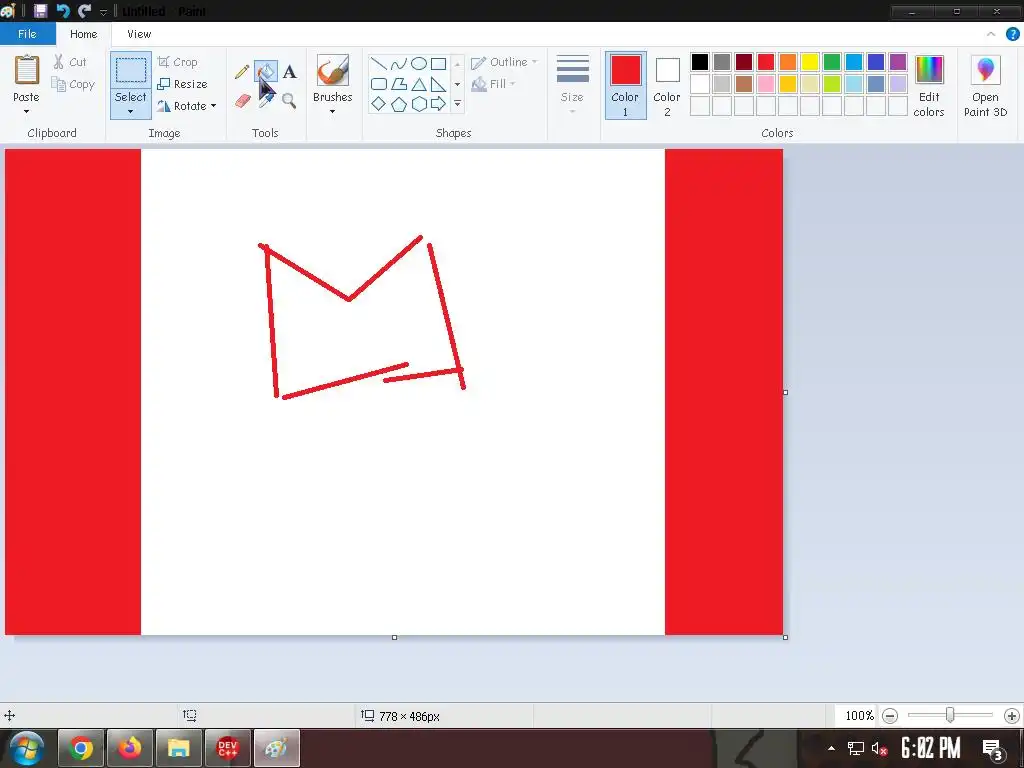Click the Copy button
The height and width of the screenshot is (768, 1024).
click(x=73, y=84)
